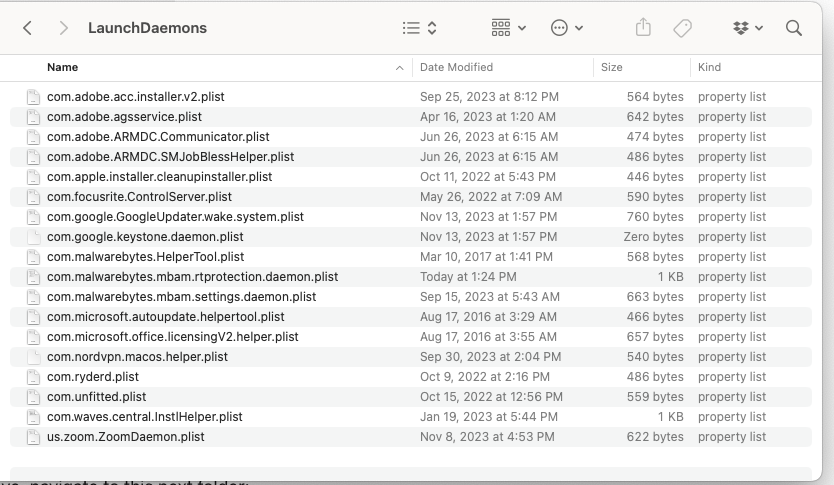
Task: Click the LaunchDaemons window title
Action: (x=147, y=28)
